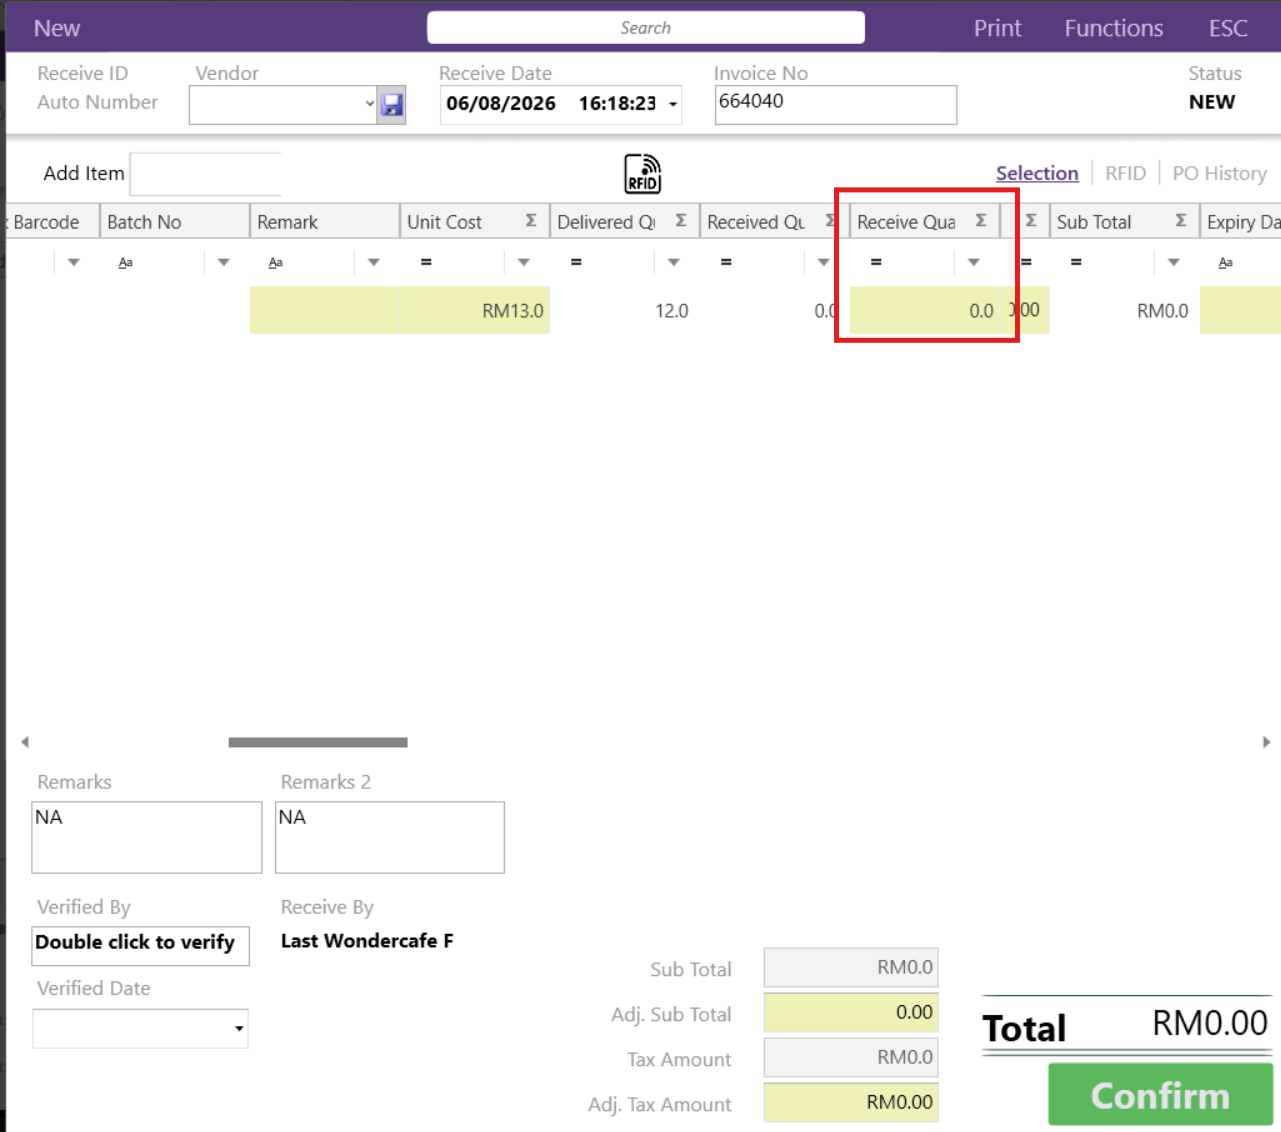
Task: Click the Aa filter icon under Batch No
Action: pyautogui.click(x=125, y=263)
